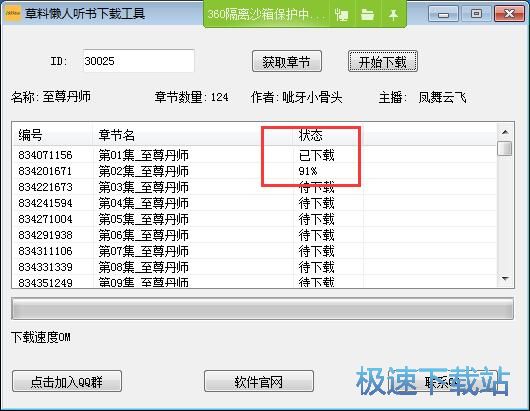Toggle the sandbox pin icon
Screen dimensions: 530x411
393,15
